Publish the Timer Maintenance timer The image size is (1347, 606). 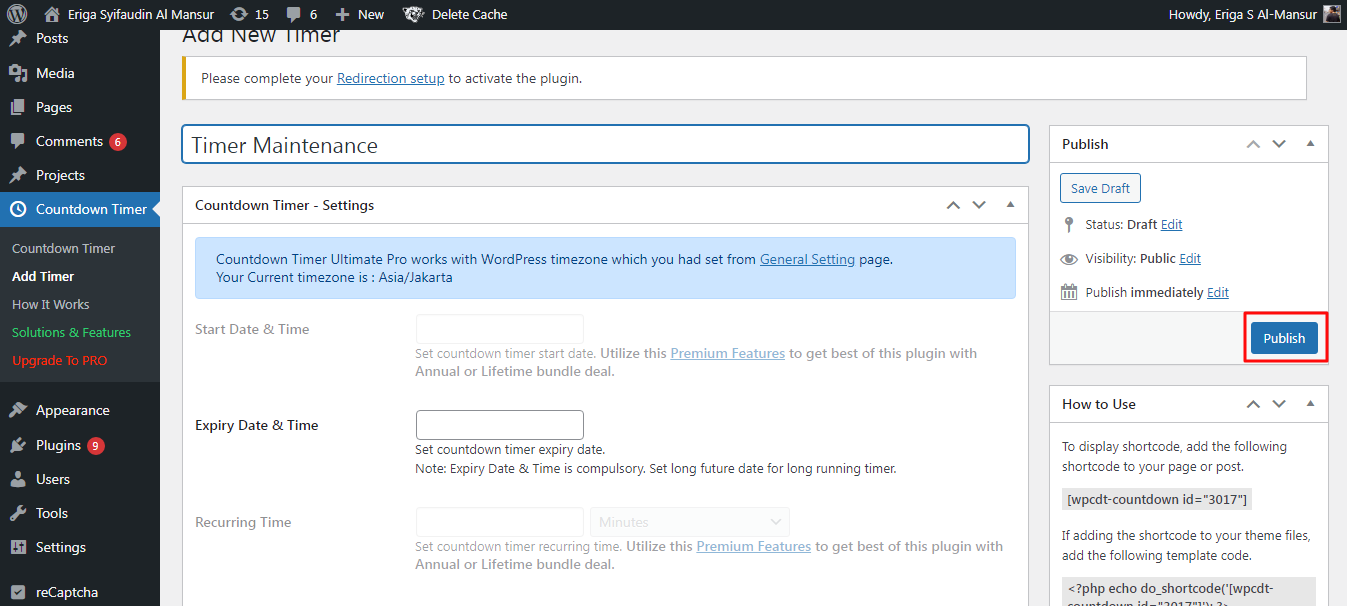tap(1284, 337)
